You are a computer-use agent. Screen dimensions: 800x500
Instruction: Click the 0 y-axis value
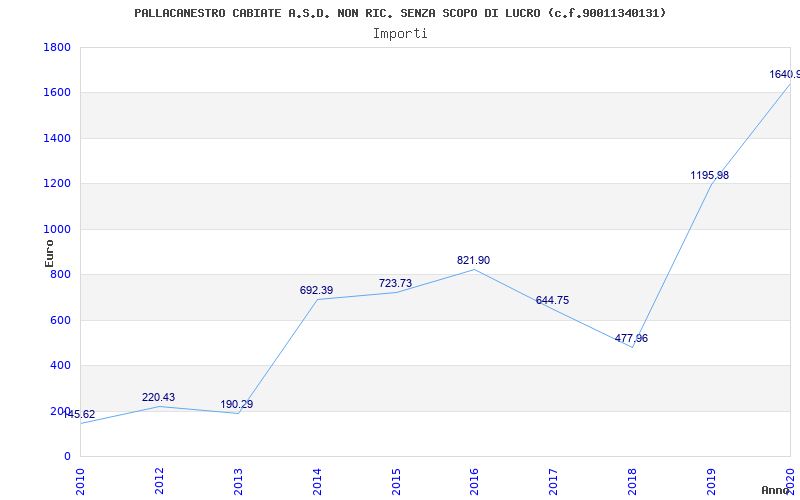(x=67, y=457)
